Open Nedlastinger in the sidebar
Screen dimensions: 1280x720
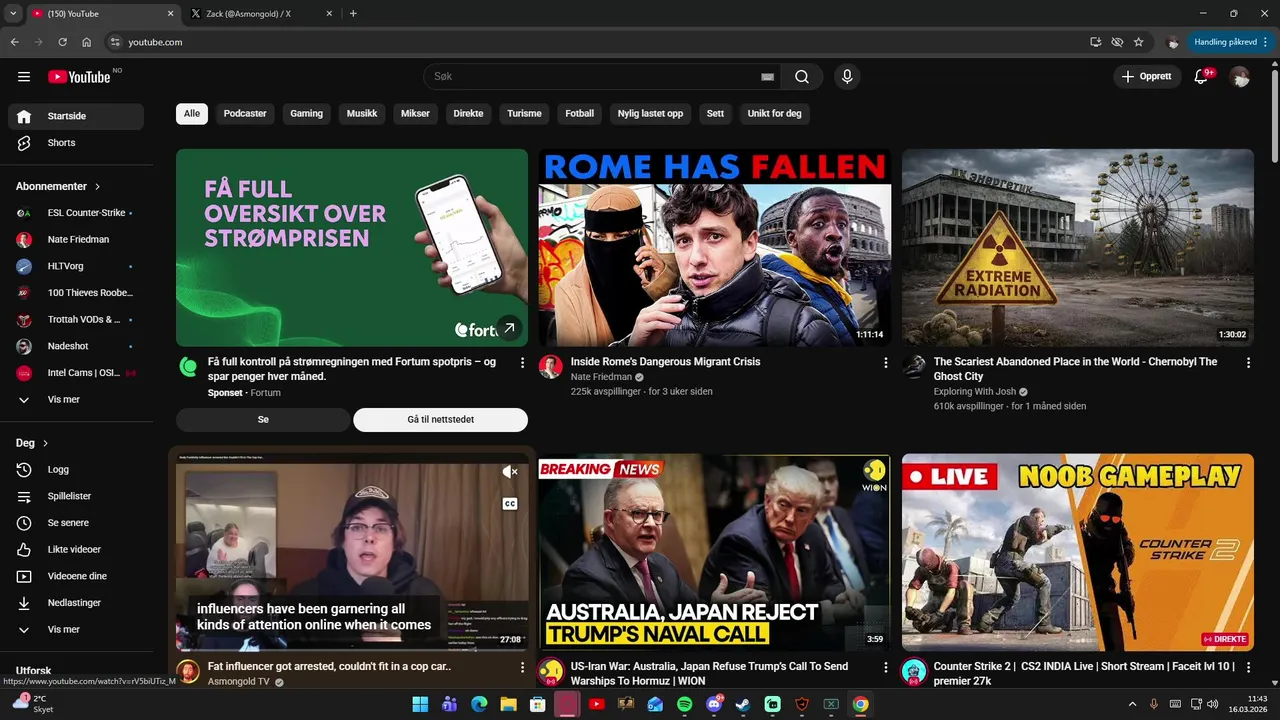[76, 603]
